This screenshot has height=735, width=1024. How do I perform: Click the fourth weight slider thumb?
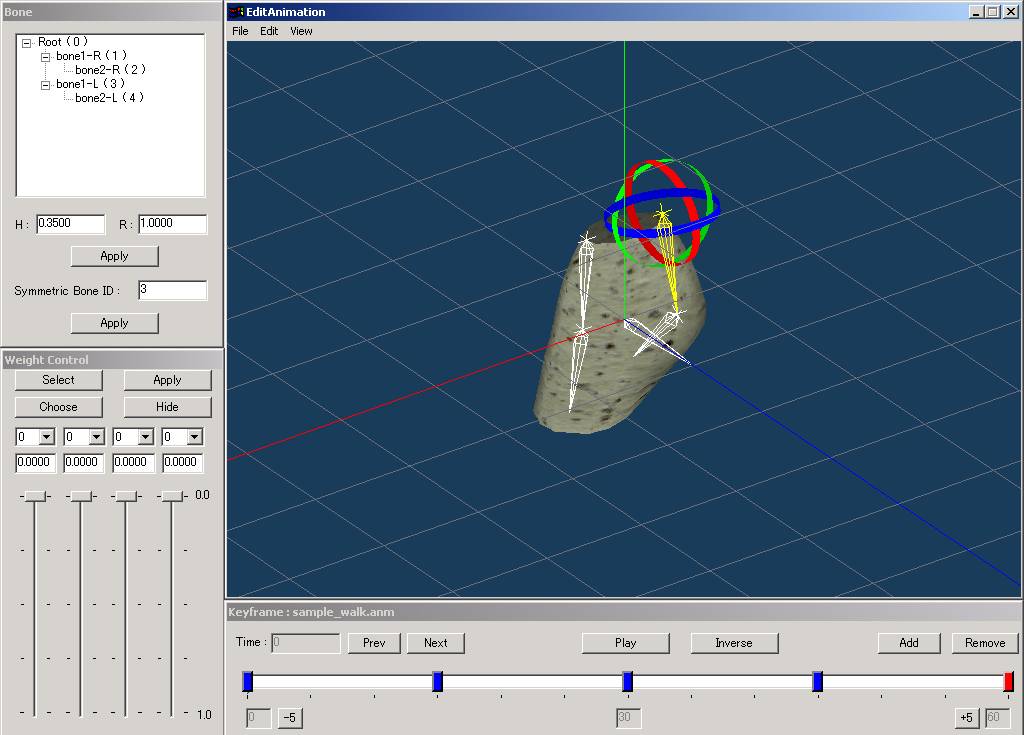pyautogui.click(x=172, y=497)
